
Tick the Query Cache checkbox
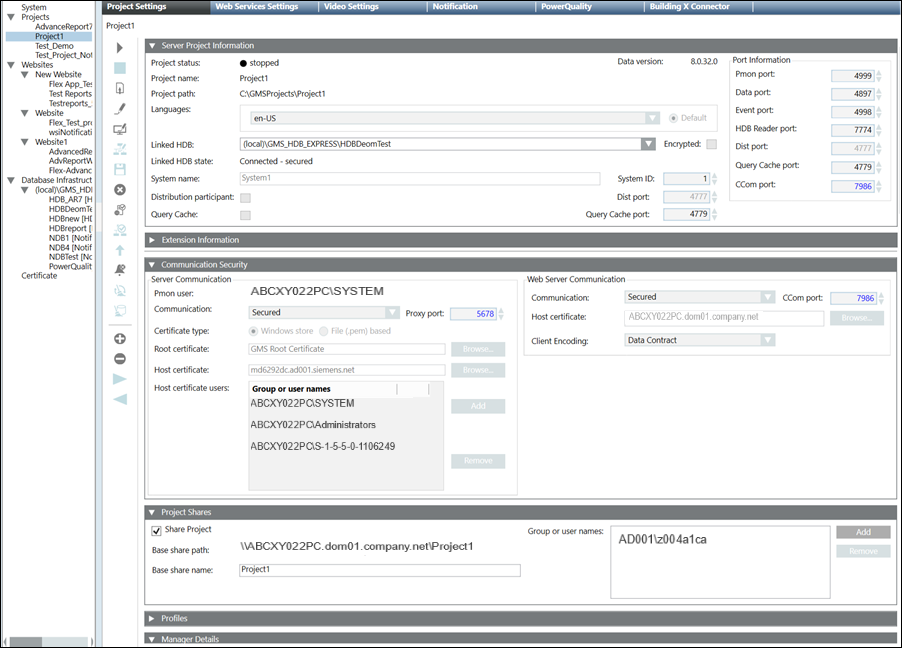(x=245, y=215)
